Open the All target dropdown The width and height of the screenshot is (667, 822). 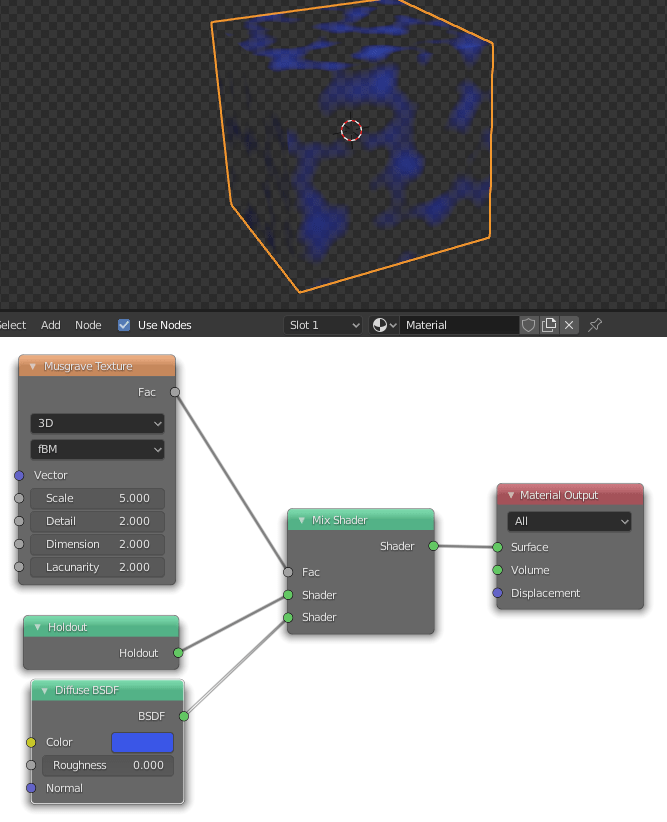pos(569,522)
